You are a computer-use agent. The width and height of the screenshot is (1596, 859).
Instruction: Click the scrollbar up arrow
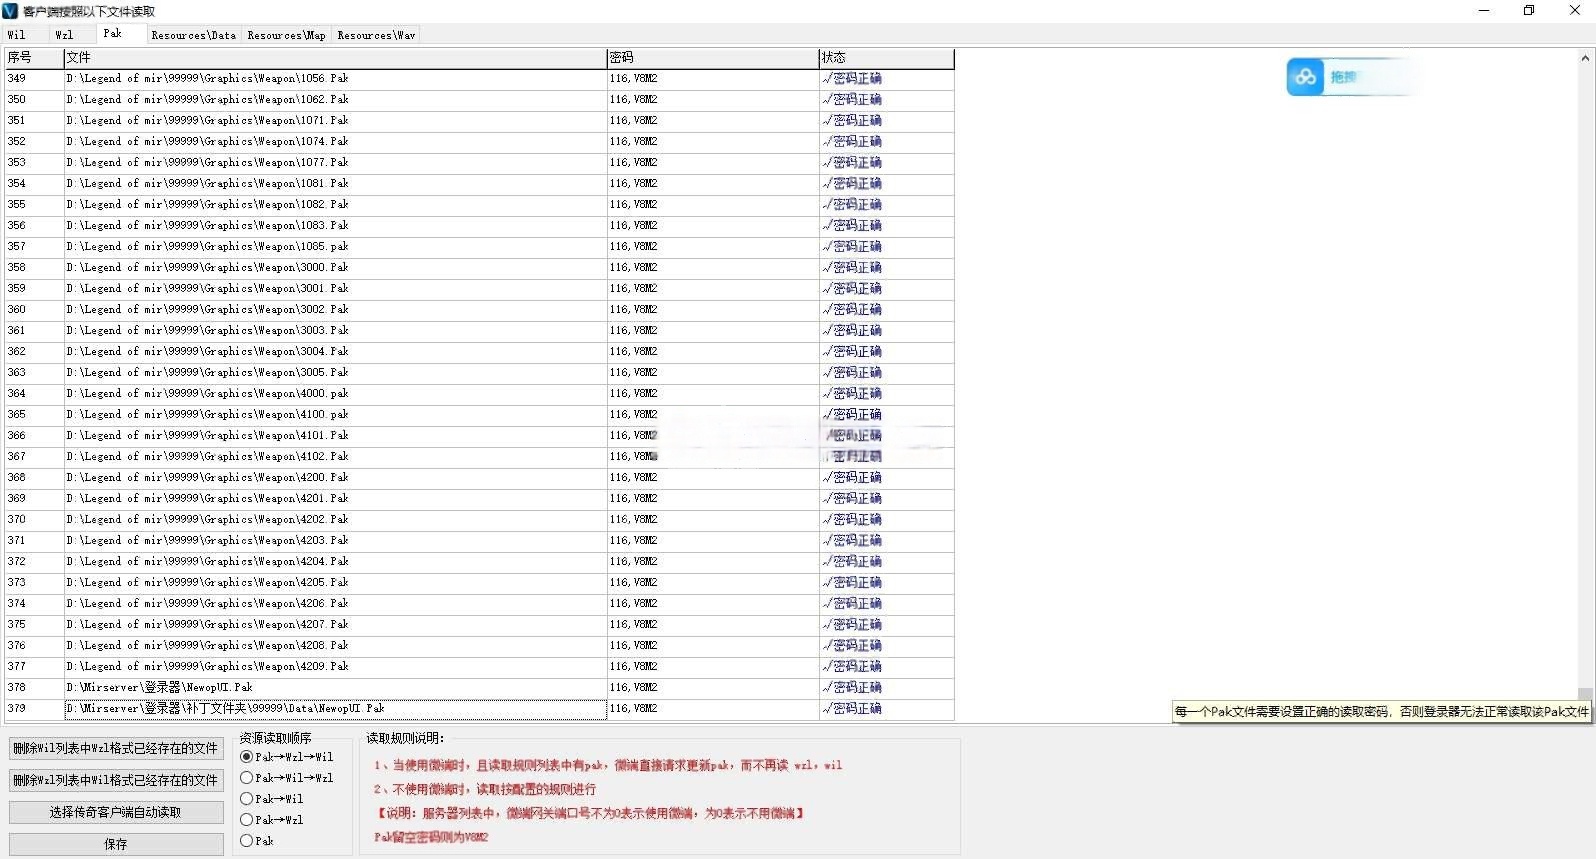tap(1585, 58)
